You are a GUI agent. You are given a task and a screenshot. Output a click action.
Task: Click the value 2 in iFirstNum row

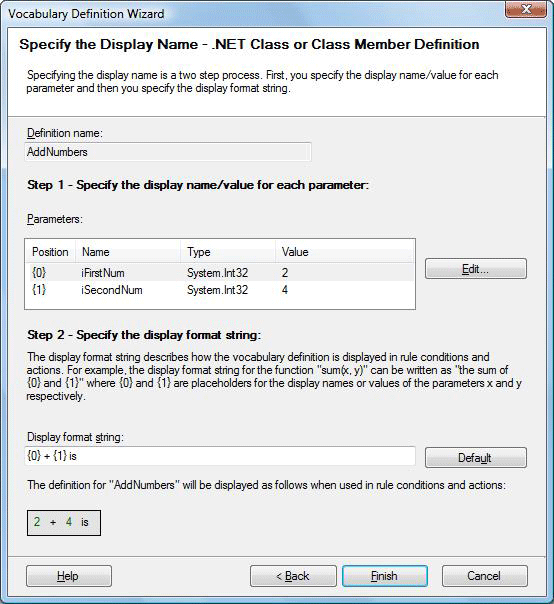coord(285,273)
